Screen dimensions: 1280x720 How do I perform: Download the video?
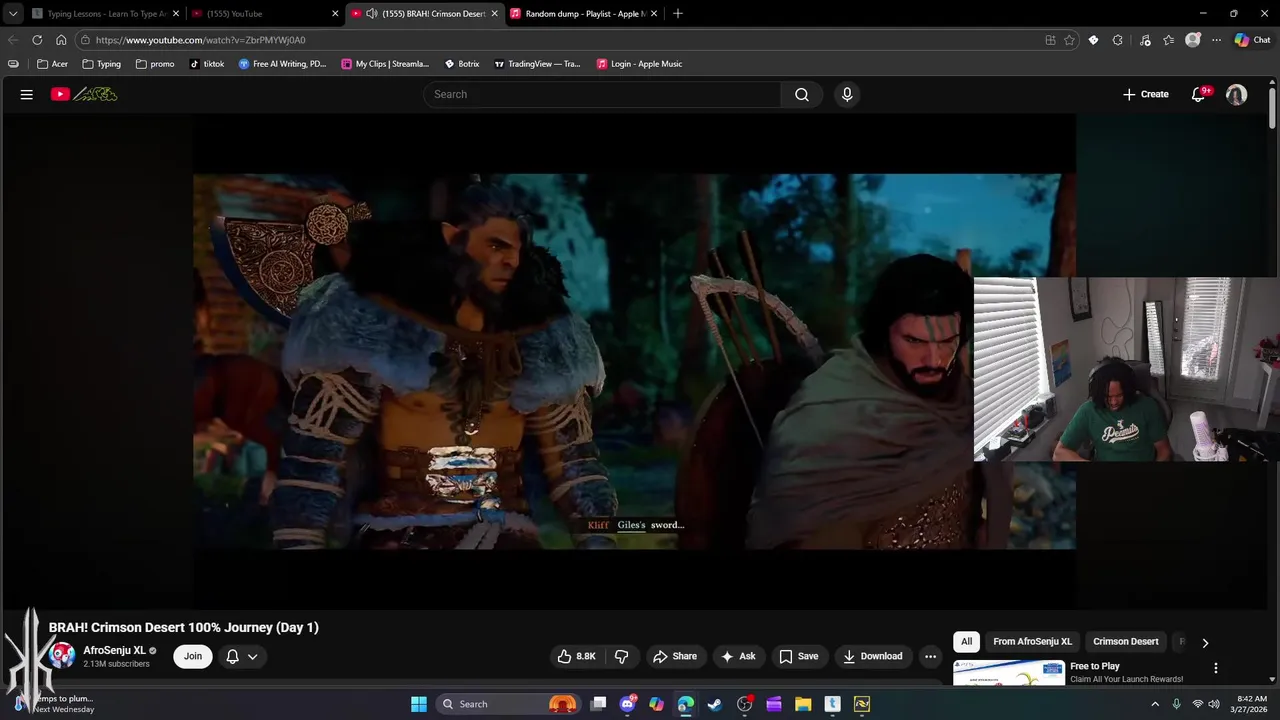coord(873,656)
